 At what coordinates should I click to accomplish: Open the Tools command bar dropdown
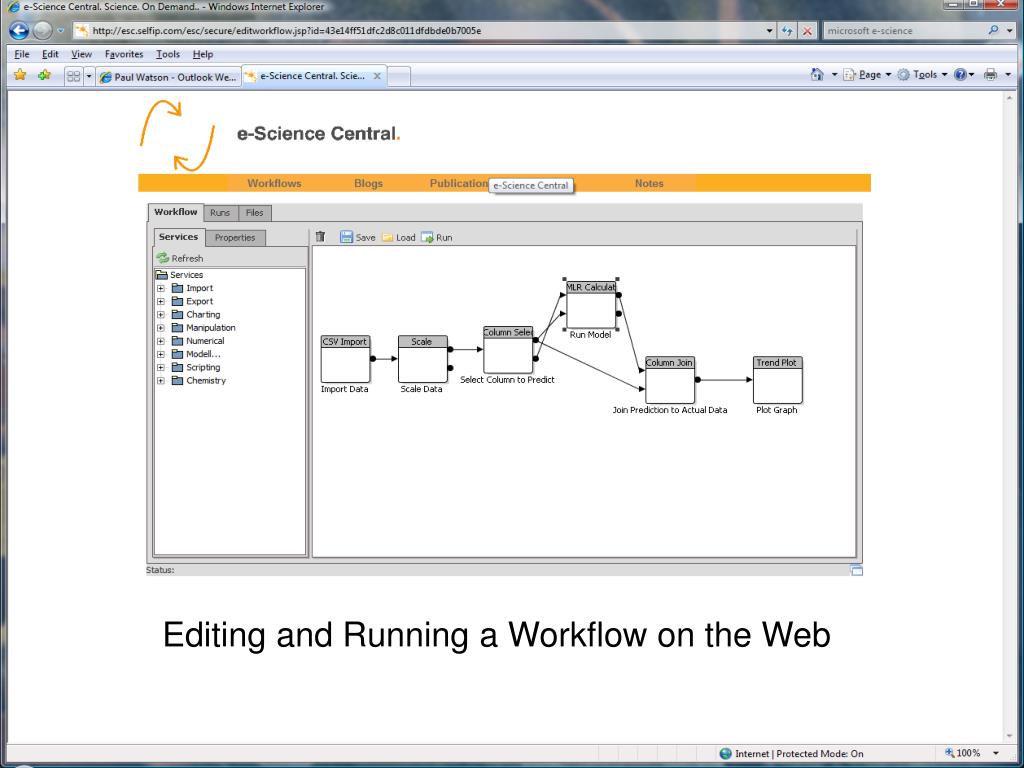click(x=922, y=74)
